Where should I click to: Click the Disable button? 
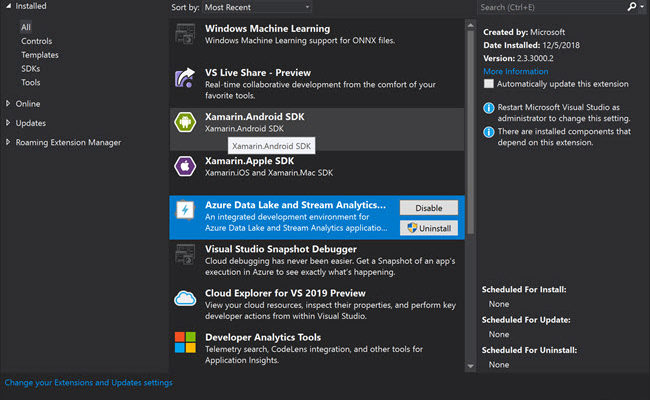429,208
